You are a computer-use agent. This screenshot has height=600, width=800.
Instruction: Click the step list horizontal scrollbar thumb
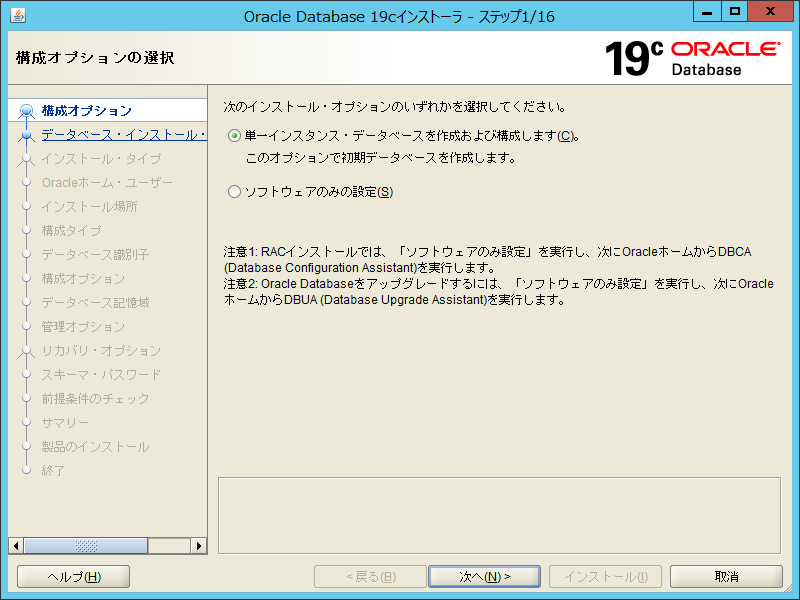tap(86, 546)
